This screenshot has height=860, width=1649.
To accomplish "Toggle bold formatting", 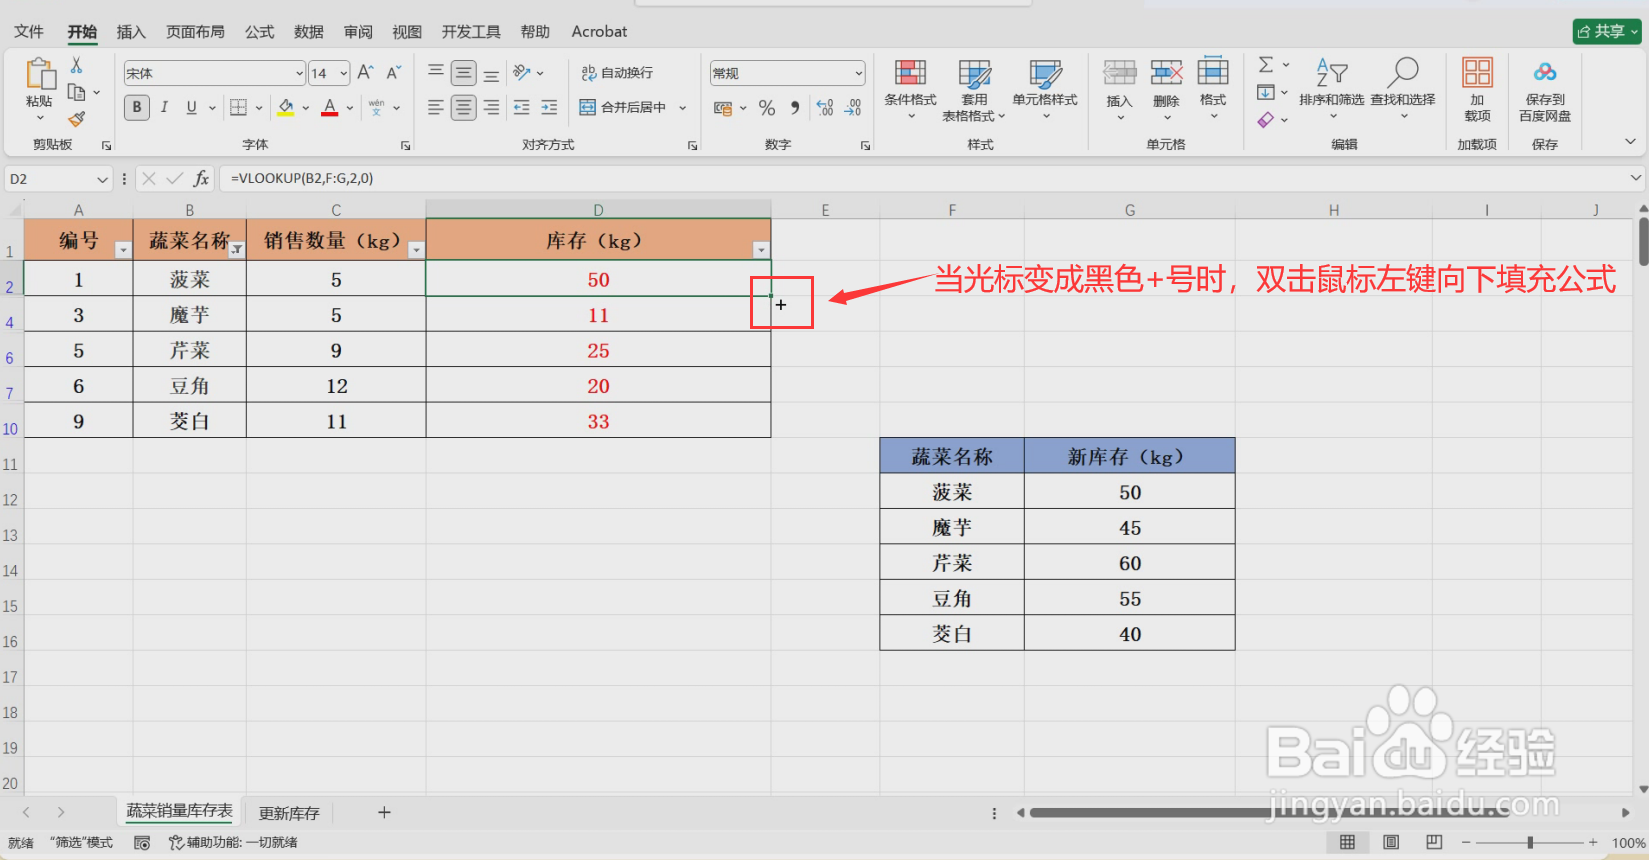I will tap(137, 107).
